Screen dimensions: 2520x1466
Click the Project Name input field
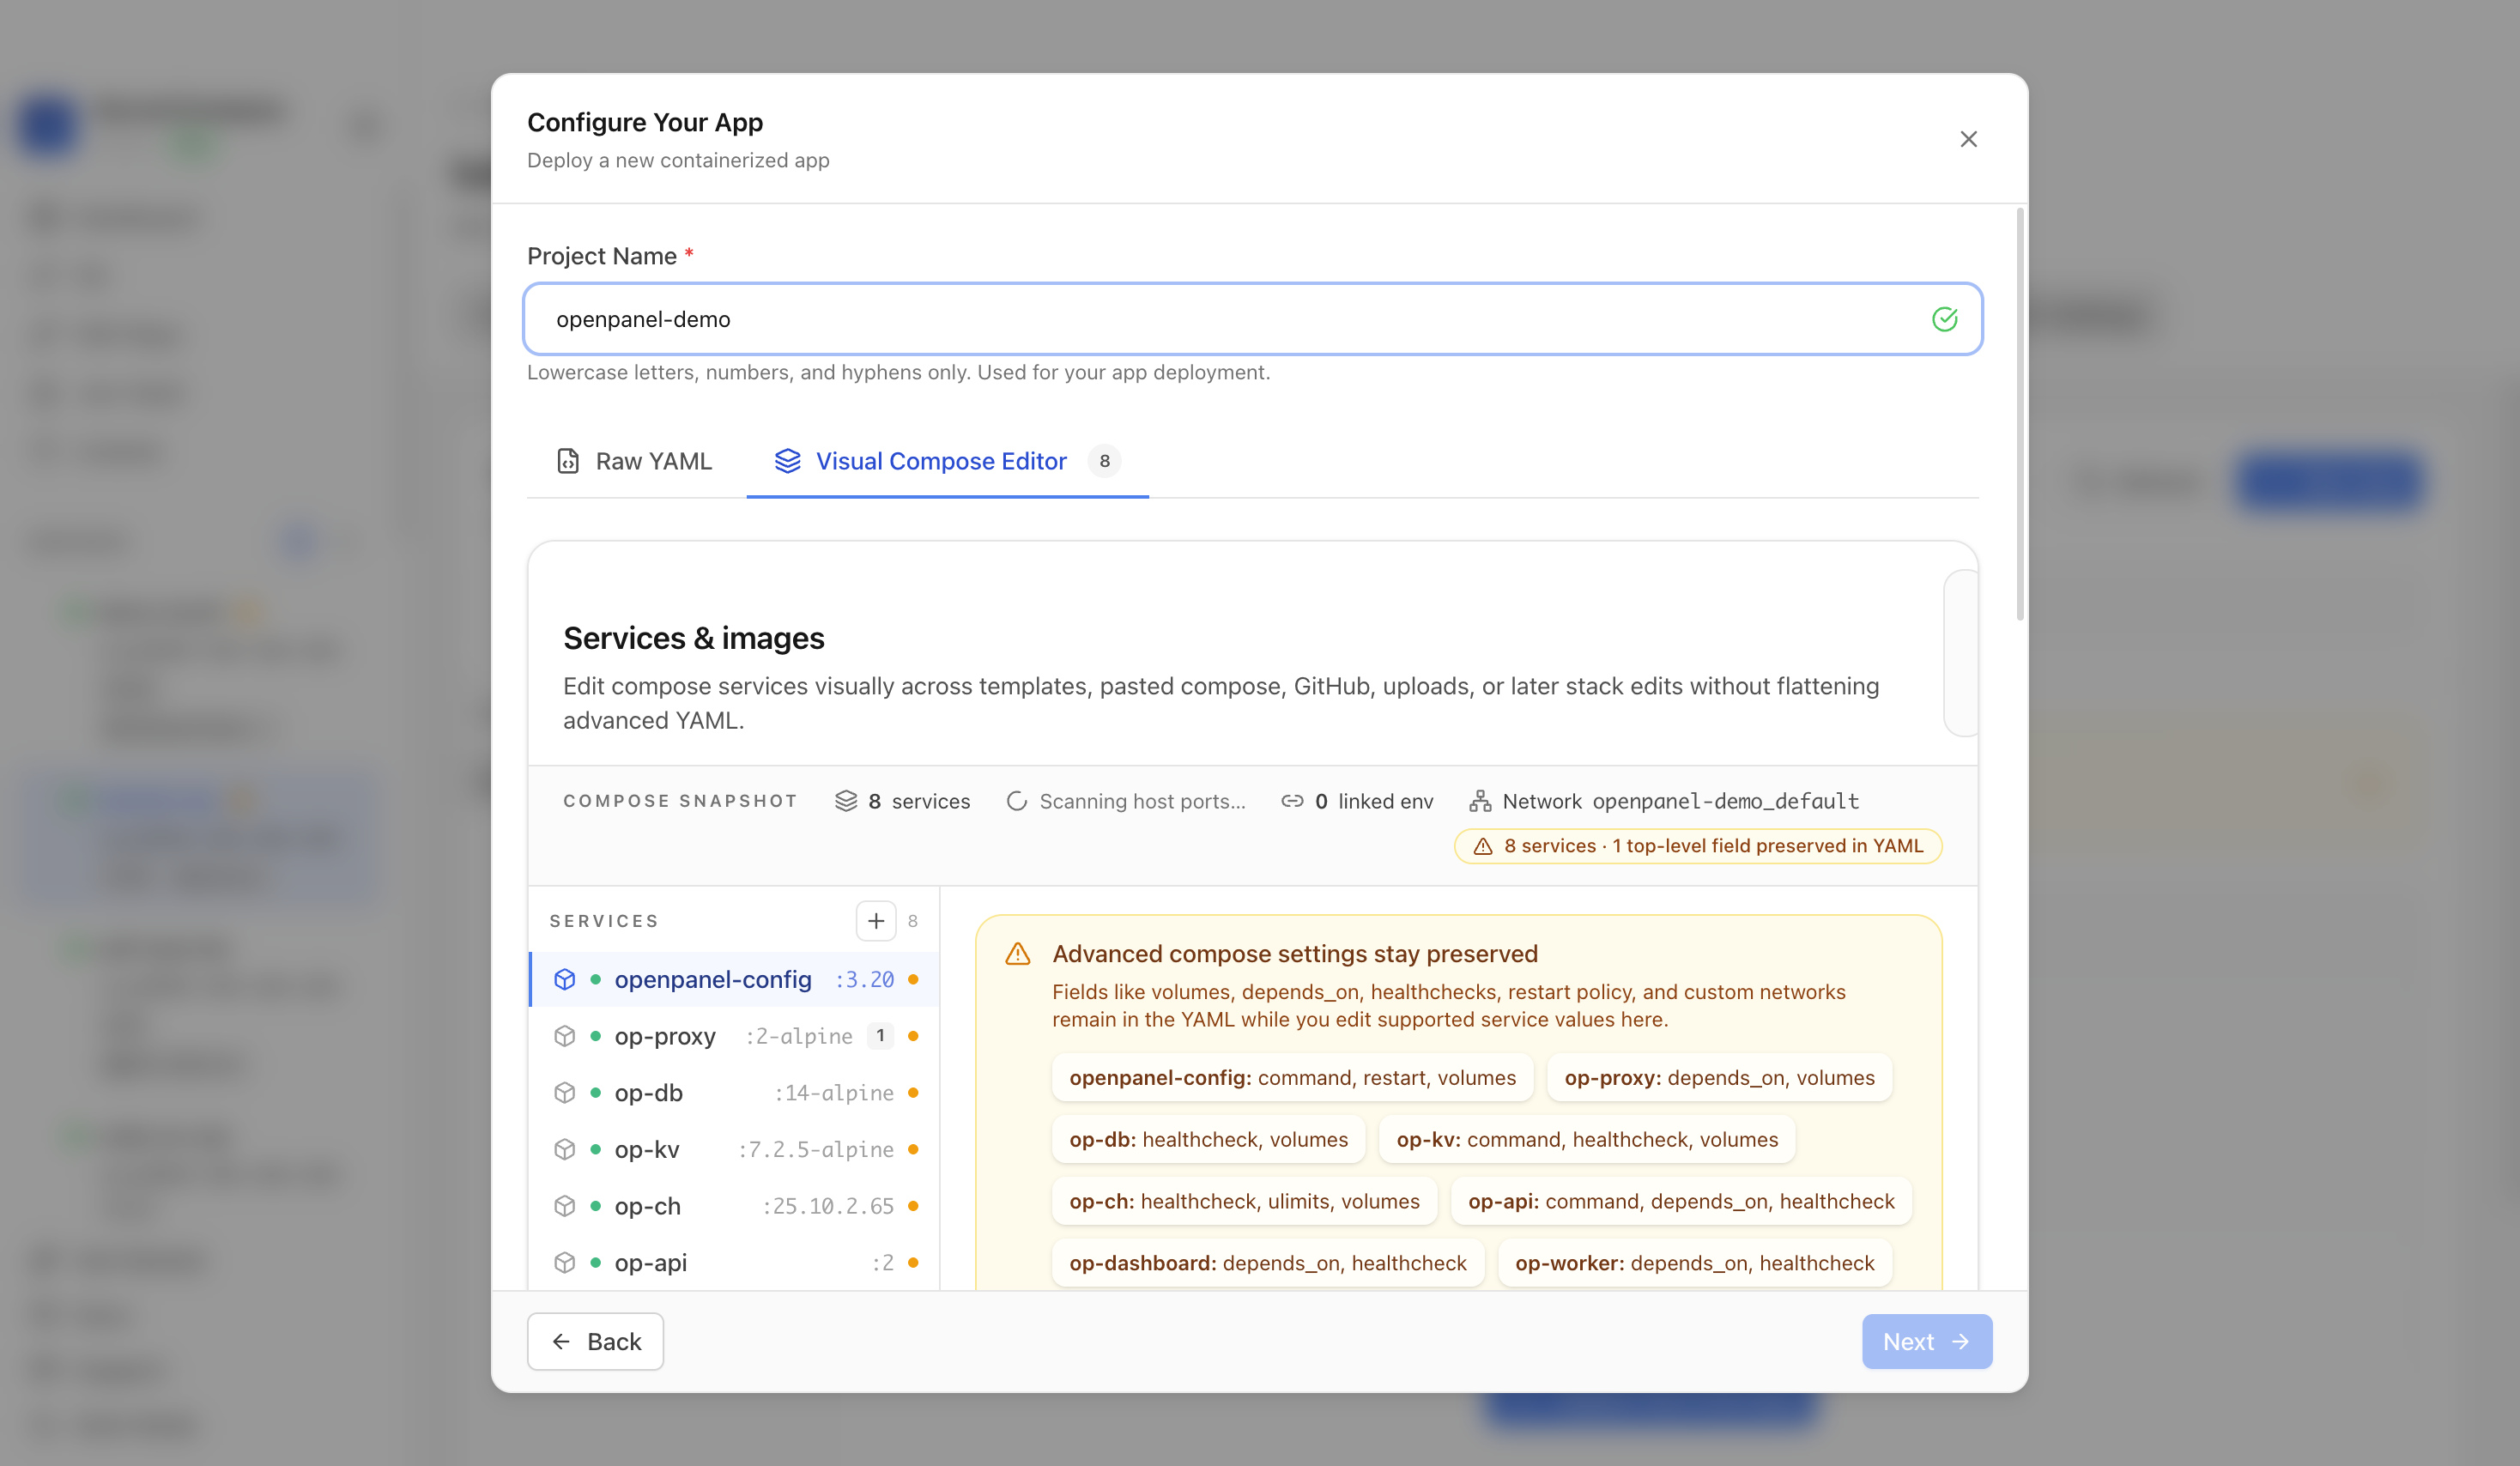click(x=1252, y=319)
